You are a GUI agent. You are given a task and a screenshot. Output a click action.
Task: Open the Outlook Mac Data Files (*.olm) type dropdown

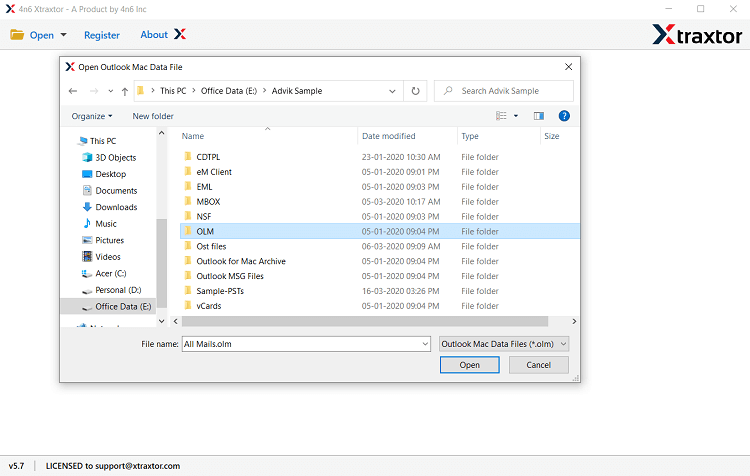(504, 344)
